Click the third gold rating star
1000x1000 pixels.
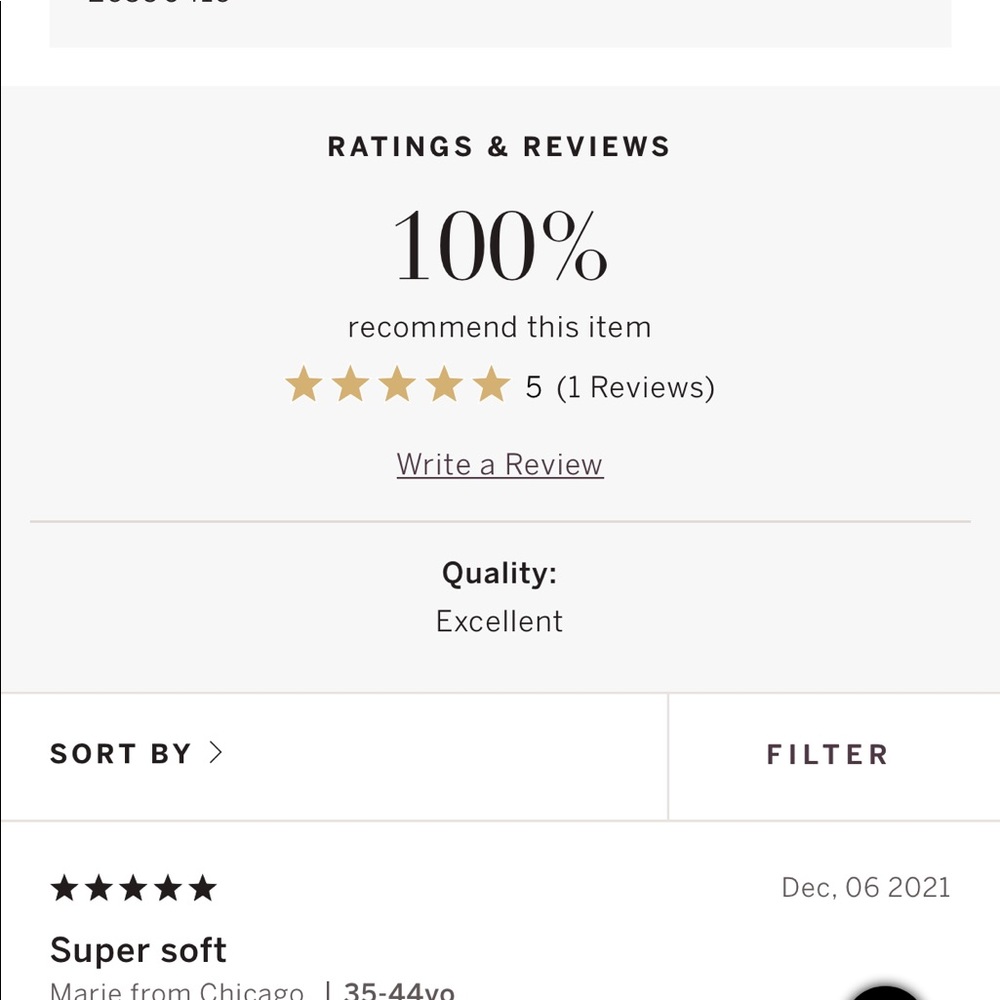click(397, 384)
